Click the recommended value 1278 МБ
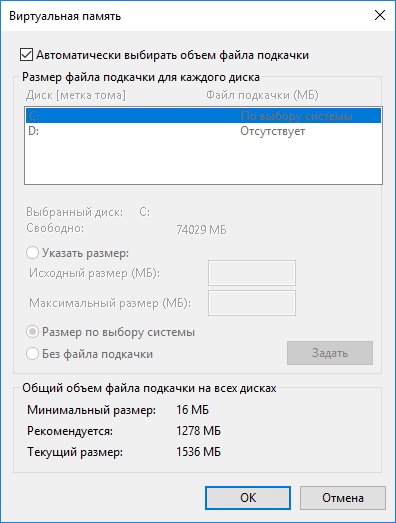Viewport: 396px width, 523px height. click(199, 431)
